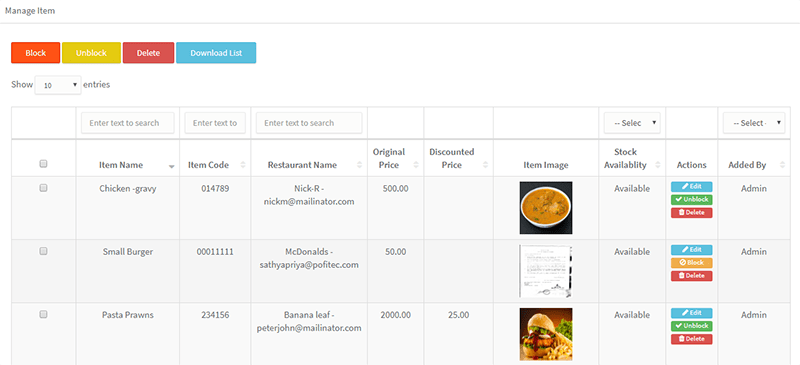
Task: Click the Item Code search field
Action: point(215,123)
